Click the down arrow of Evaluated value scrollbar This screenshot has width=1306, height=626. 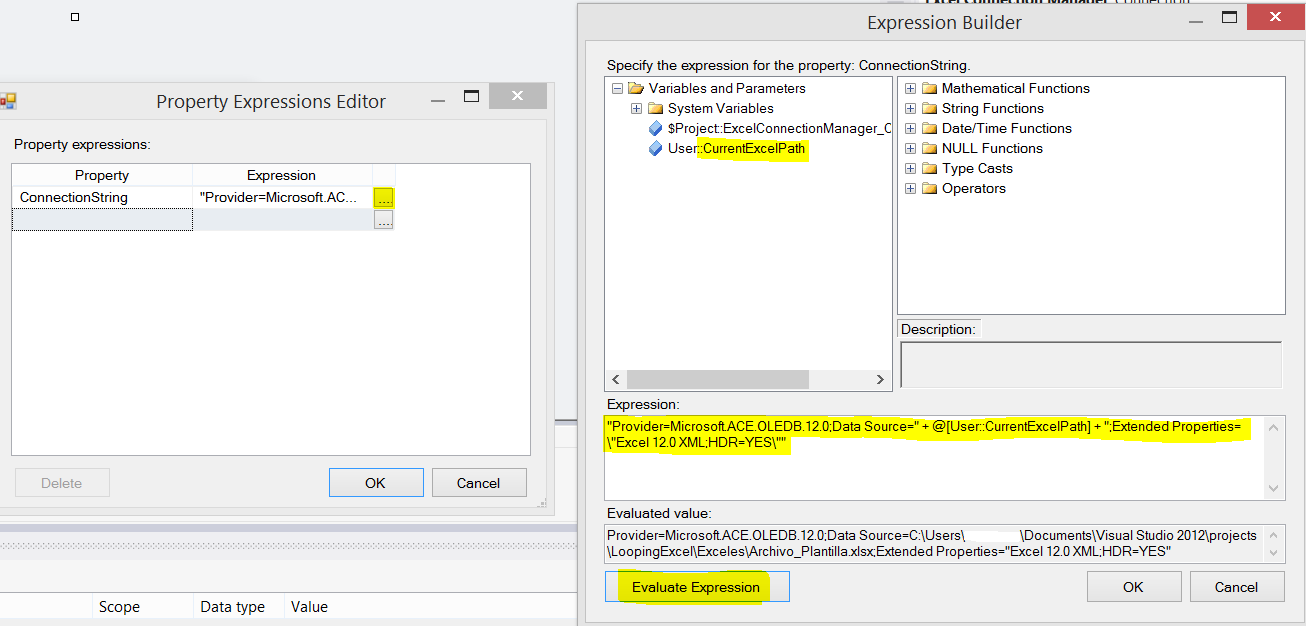click(1274, 553)
